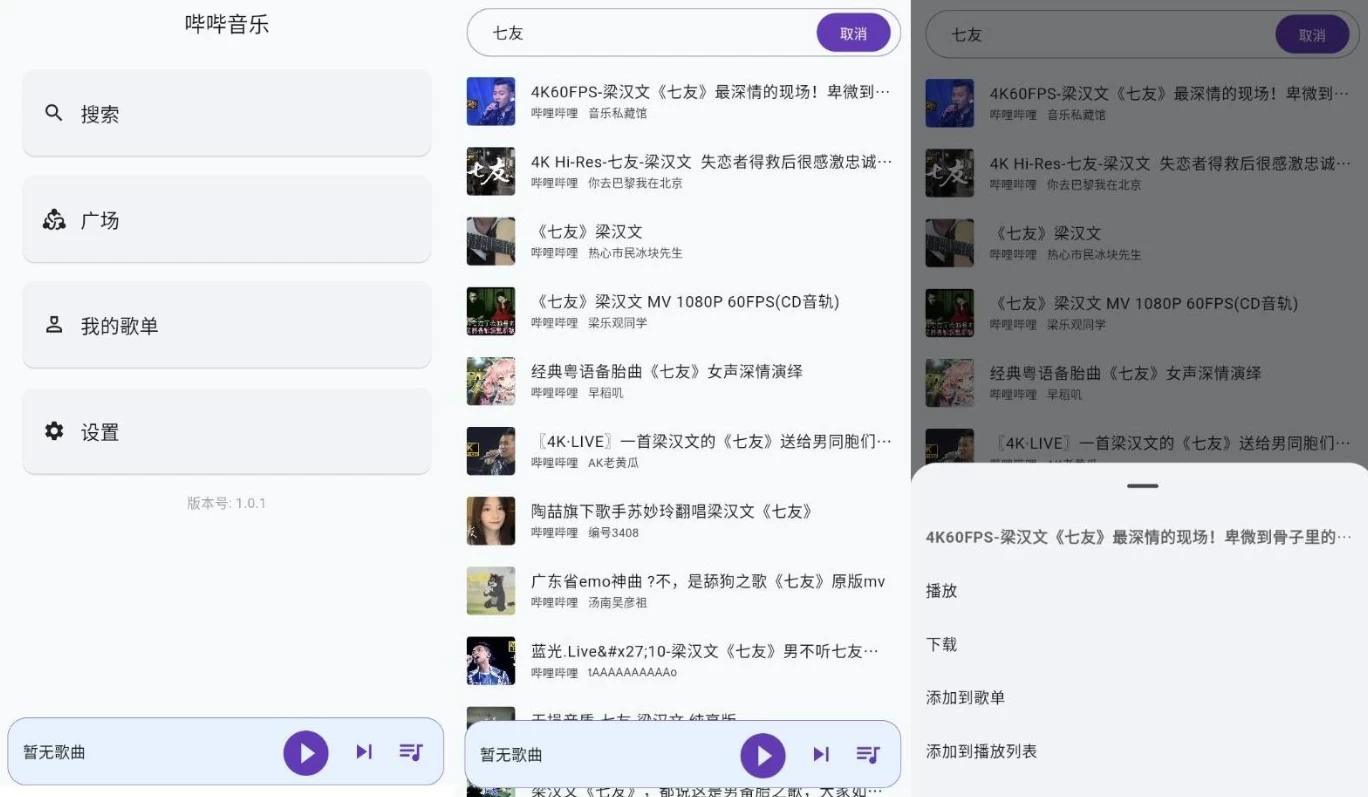The width and height of the screenshot is (1368, 797).
Task: Open 设置 using the gear icon
Action: pyautogui.click(x=54, y=431)
